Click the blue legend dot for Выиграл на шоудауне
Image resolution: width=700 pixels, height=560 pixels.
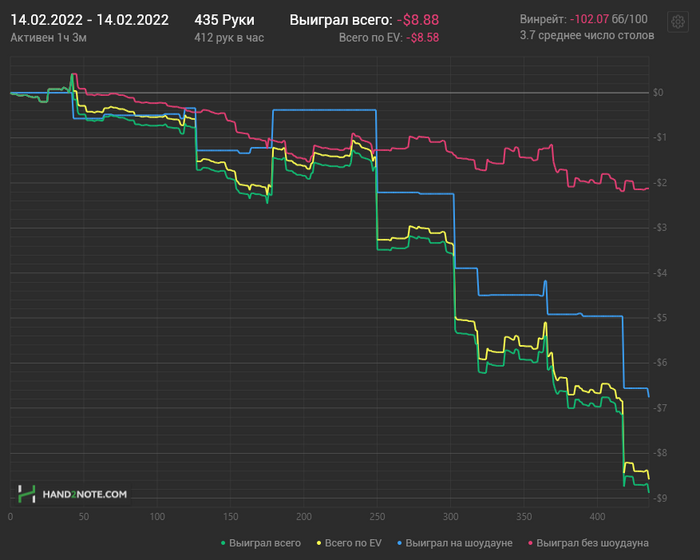pyautogui.click(x=400, y=543)
